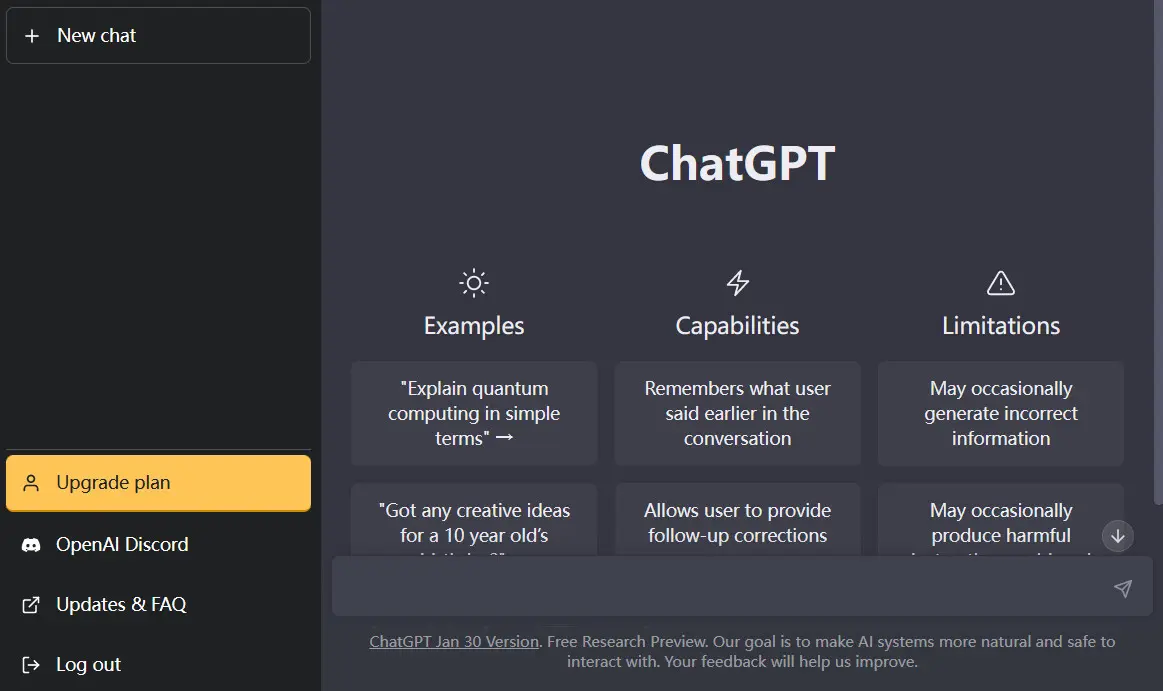Image resolution: width=1163 pixels, height=691 pixels.
Task: Click the sun icon above Examples
Action: tap(474, 282)
